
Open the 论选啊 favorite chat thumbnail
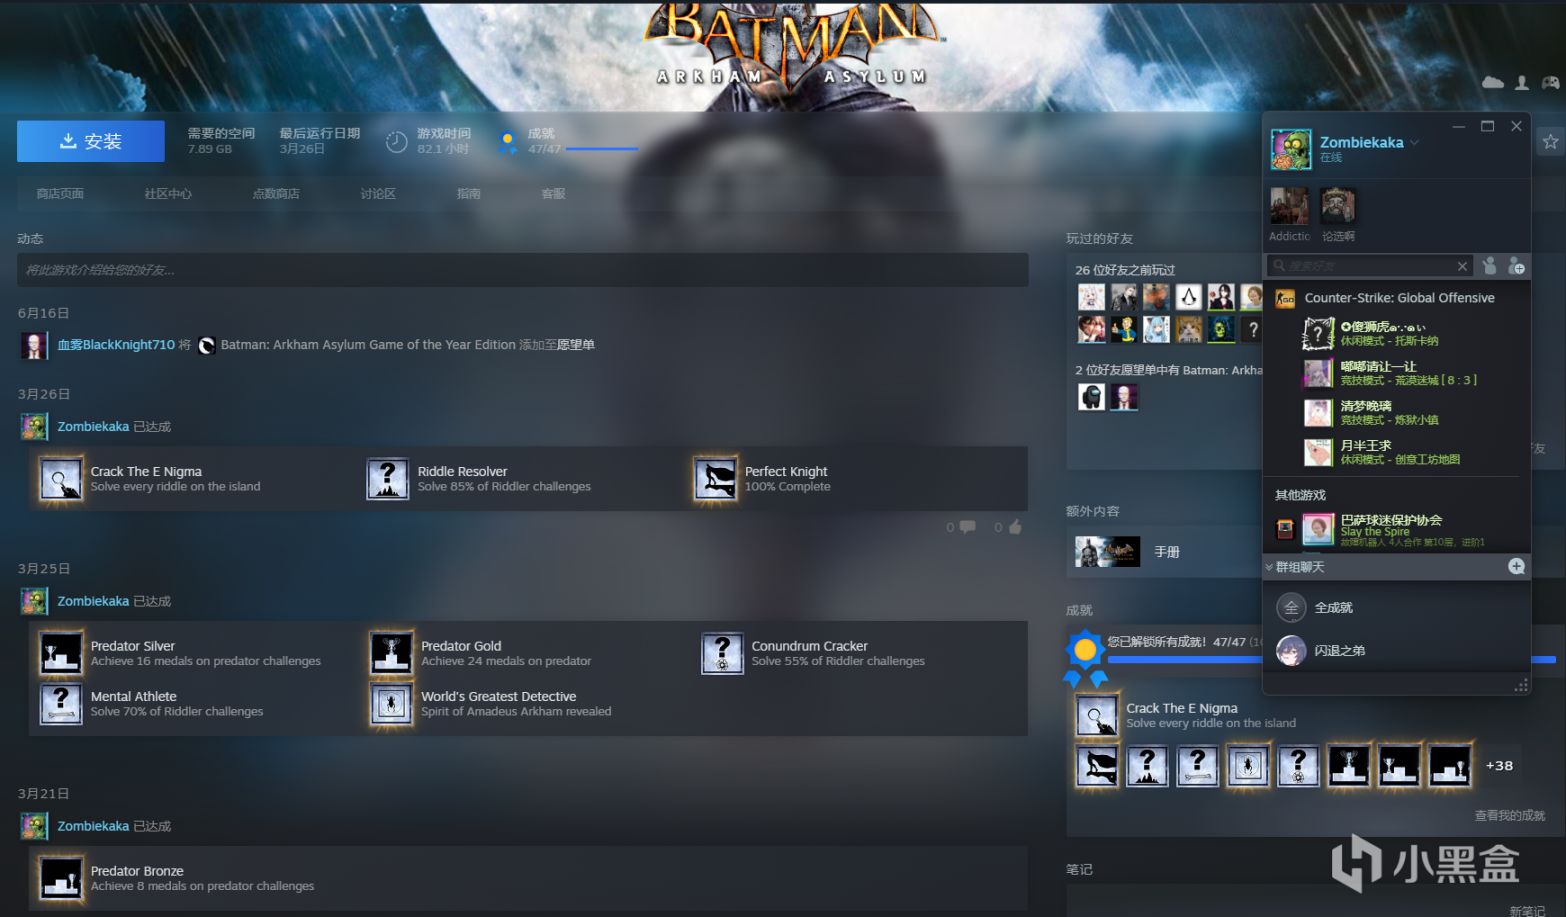(x=1337, y=207)
